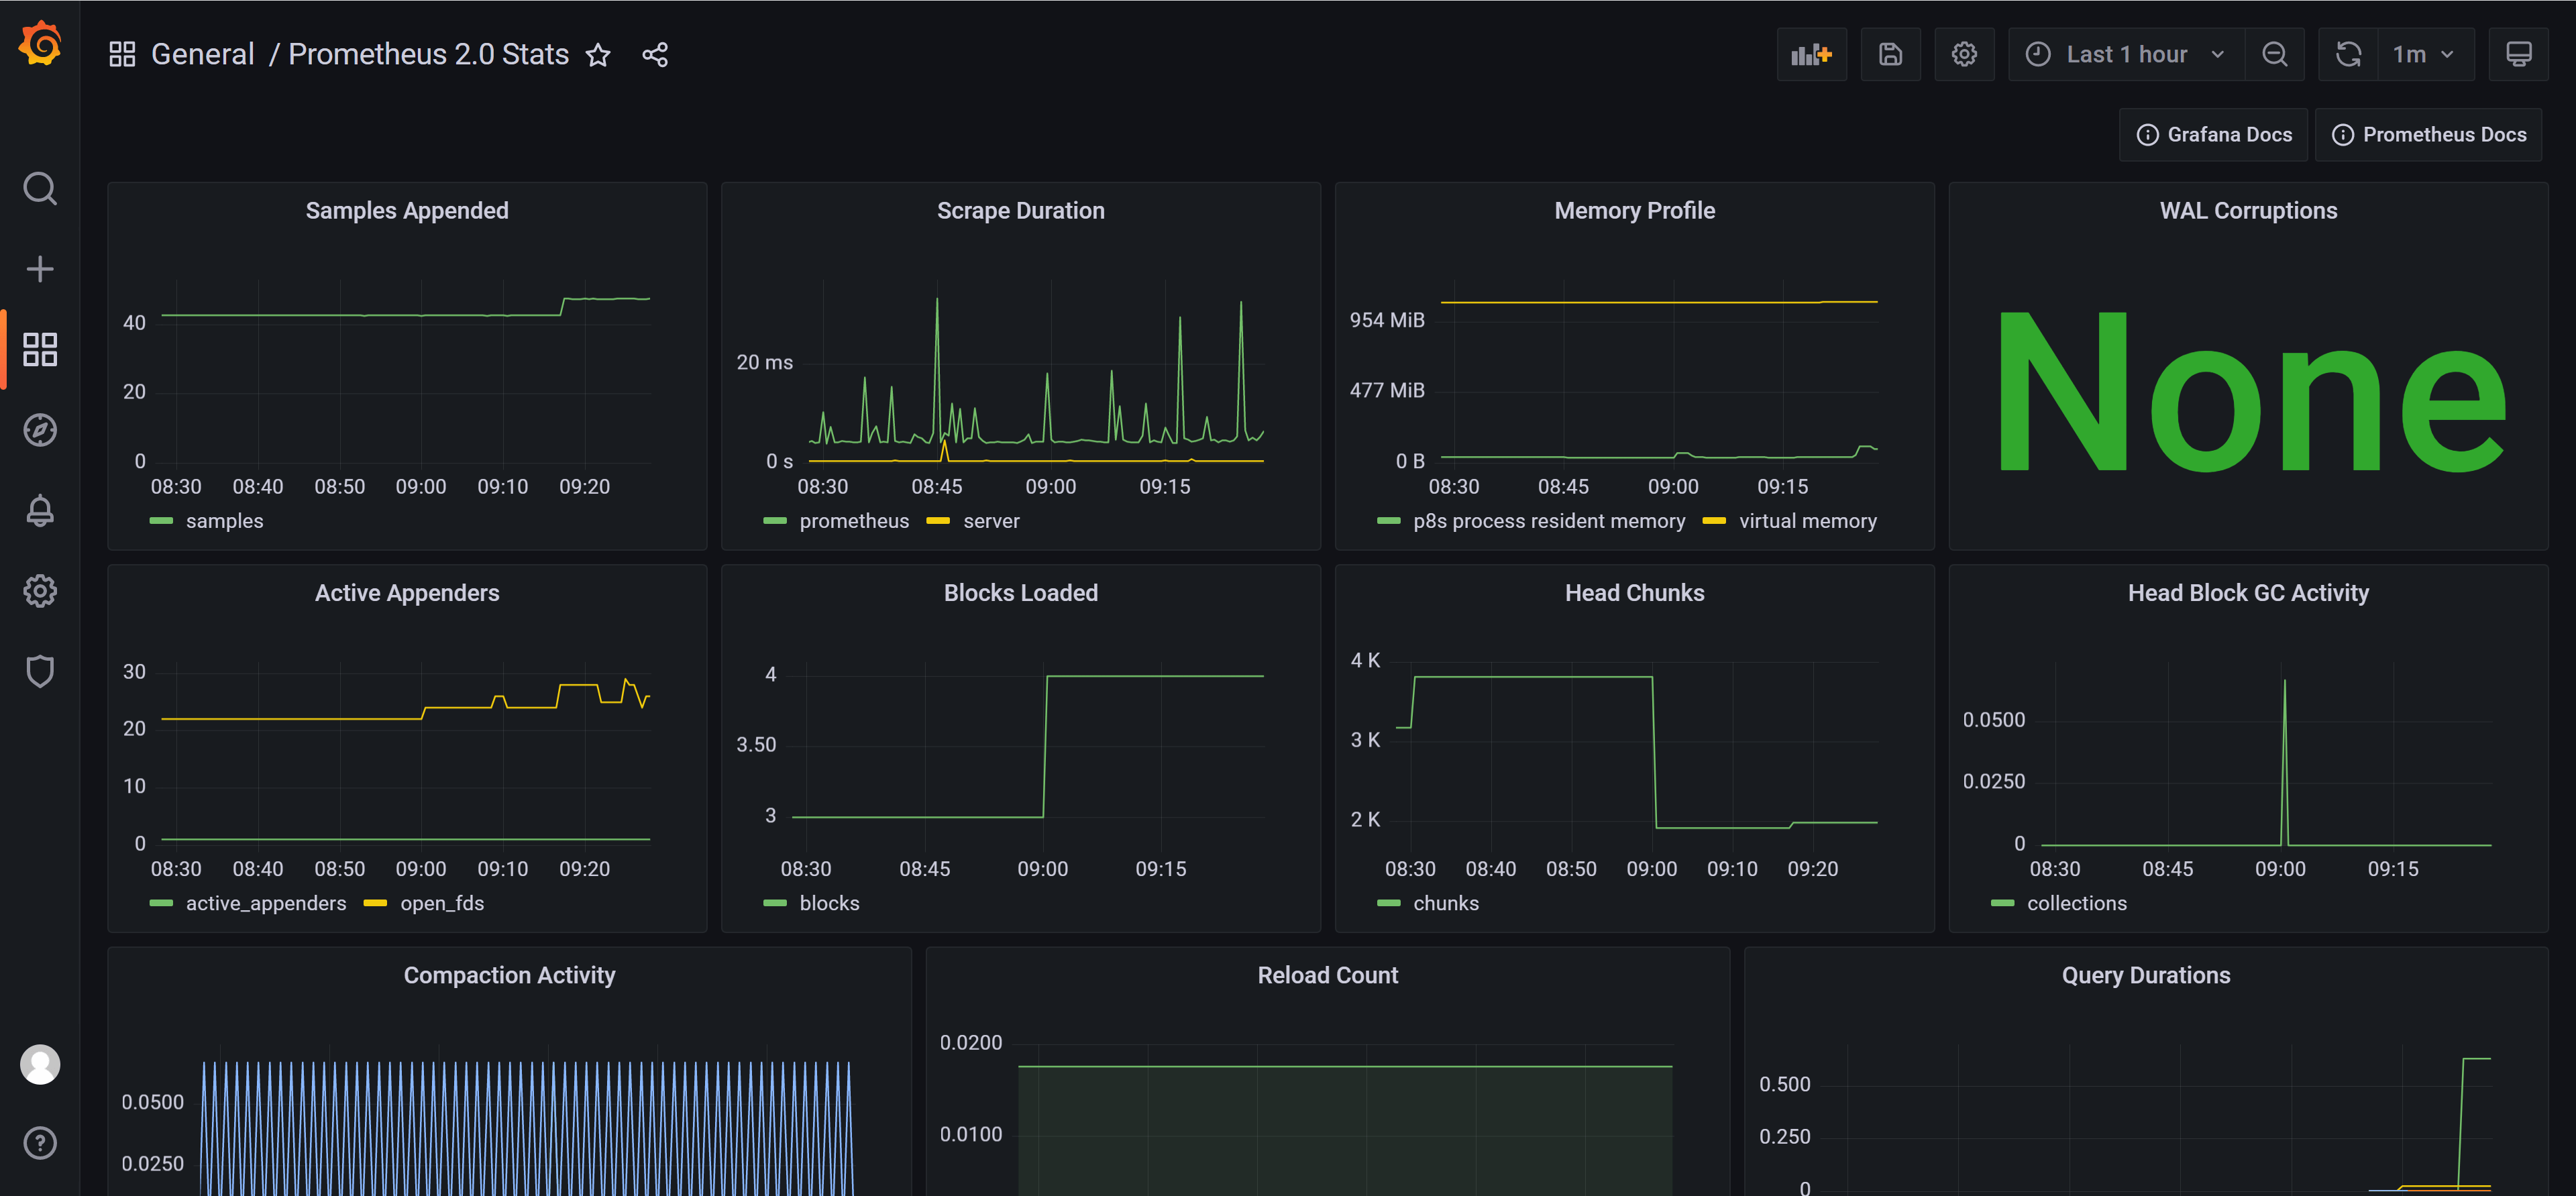Viewport: 2576px width, 1196px height.
Task: Click the zoom out time range icon
Action: (2274, 55)
